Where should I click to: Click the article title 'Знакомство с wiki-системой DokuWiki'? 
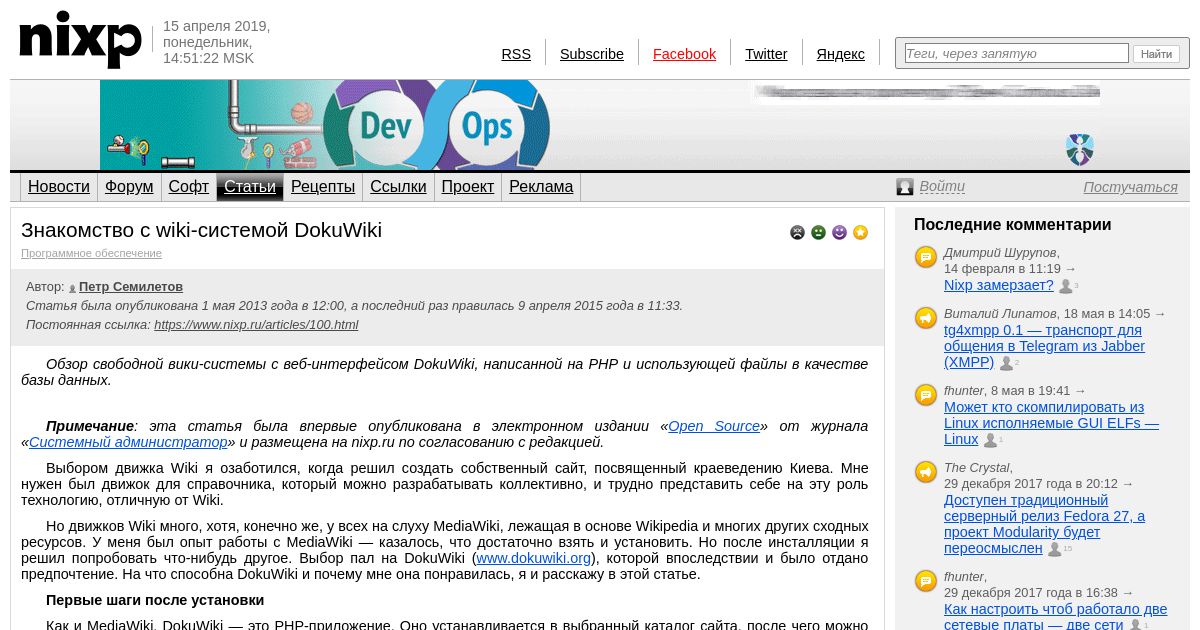click(x=201, y=230)
